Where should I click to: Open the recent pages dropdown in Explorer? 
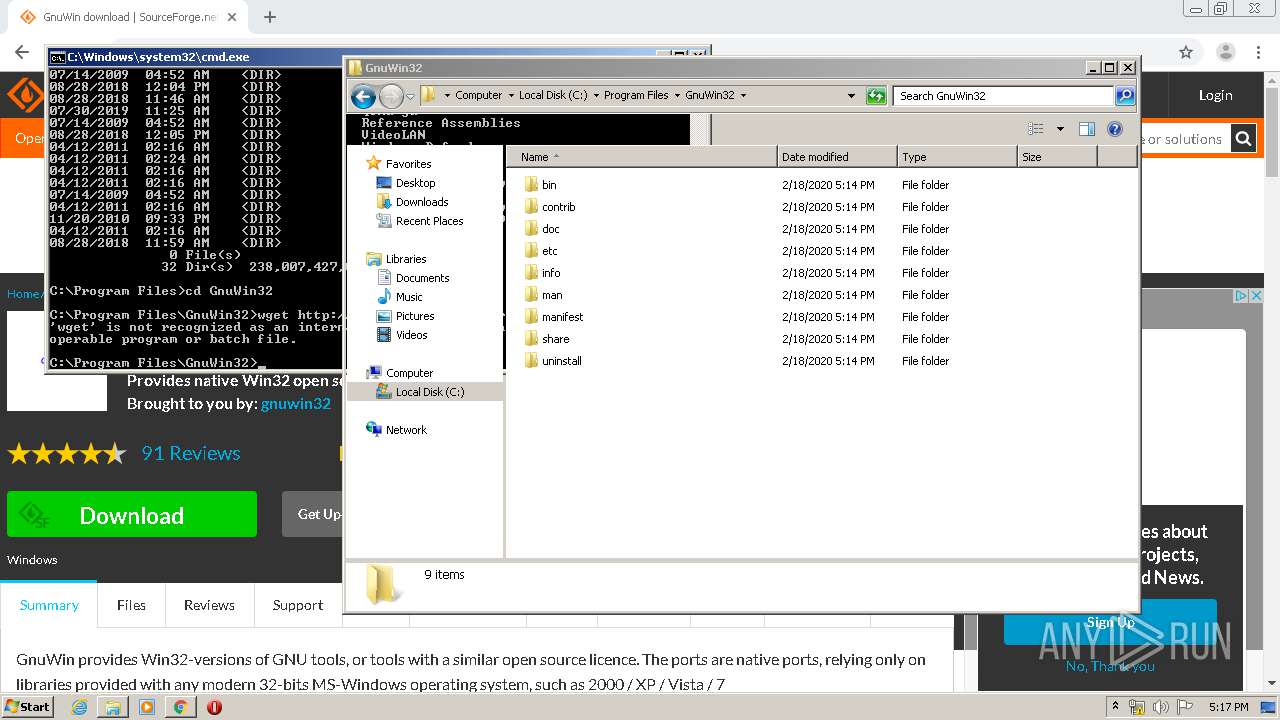pos(410,97)
